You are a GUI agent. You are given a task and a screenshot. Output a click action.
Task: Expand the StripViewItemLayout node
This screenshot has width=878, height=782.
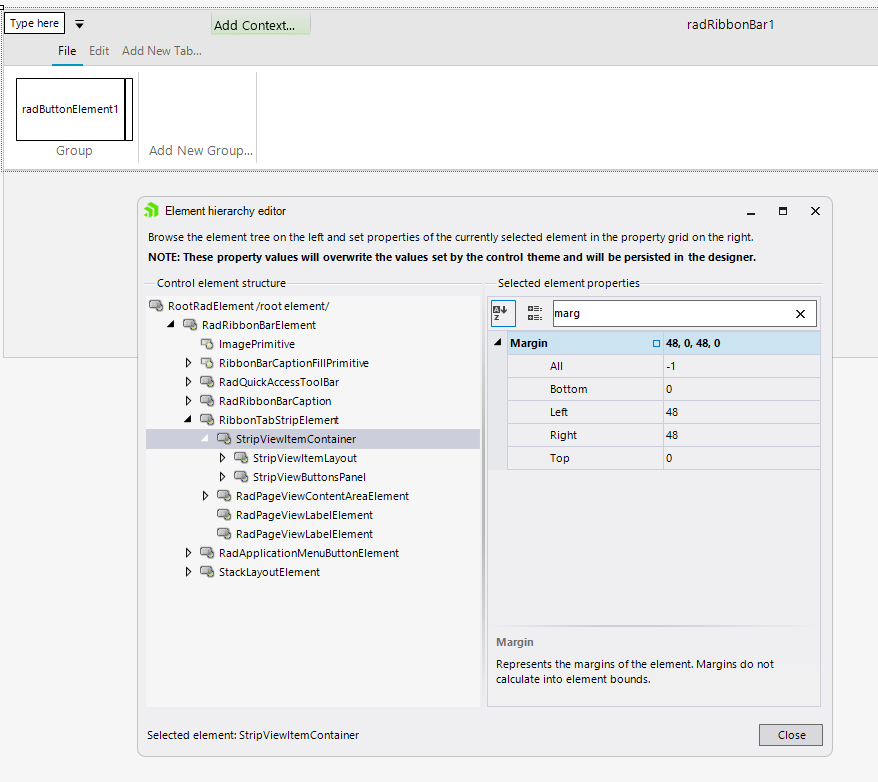click(x=222, y=458)
